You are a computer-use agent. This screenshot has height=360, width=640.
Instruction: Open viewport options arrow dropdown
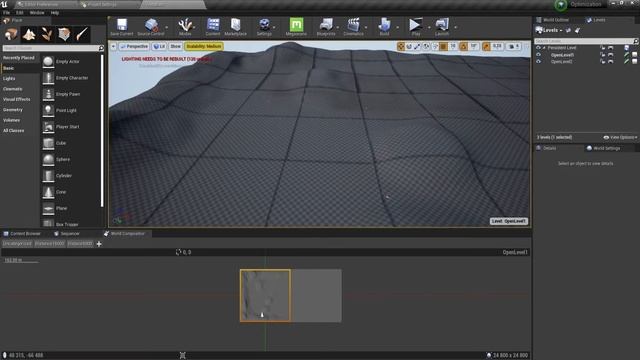pyautogui.click(x=113, y=47)
